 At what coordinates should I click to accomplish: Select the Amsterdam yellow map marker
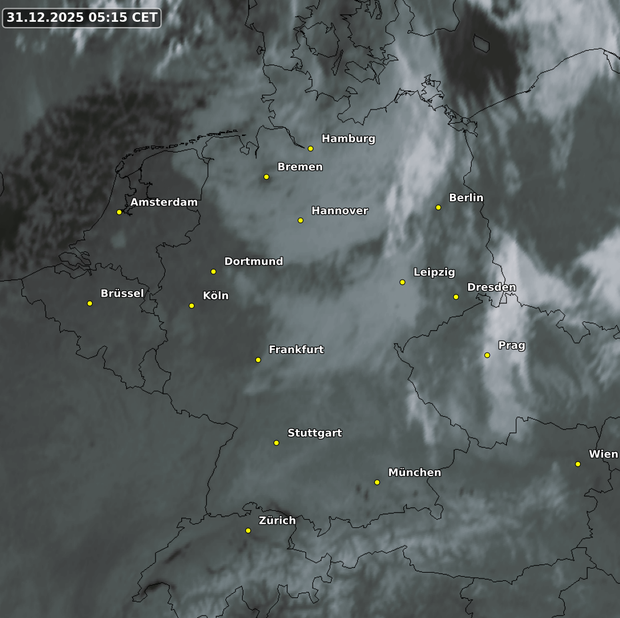pyautogui.click(x=119, y=212)
